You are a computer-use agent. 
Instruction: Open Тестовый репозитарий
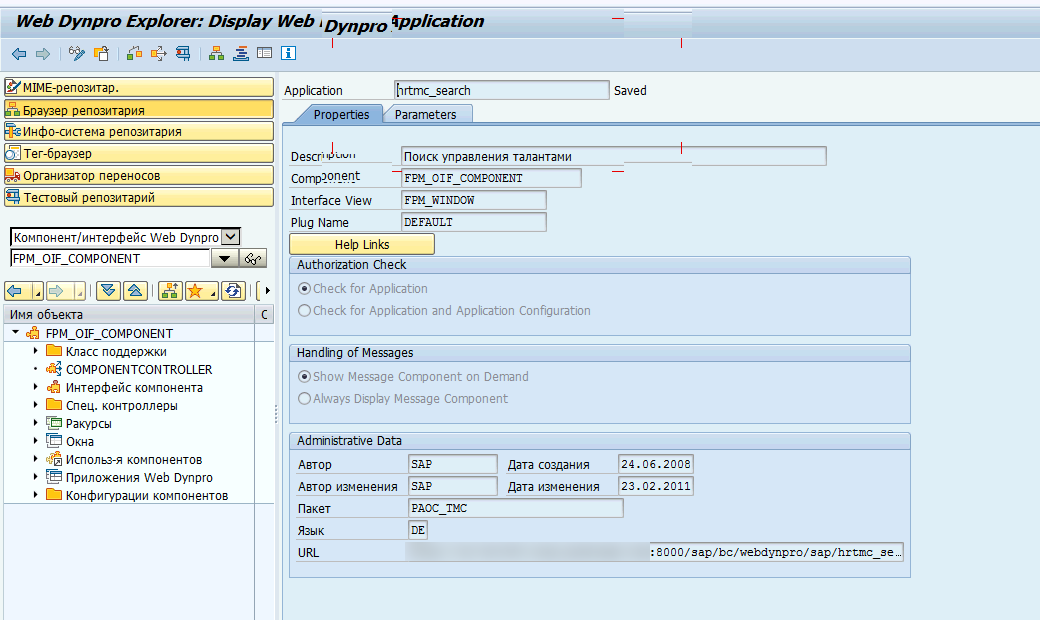coord(139,197)
